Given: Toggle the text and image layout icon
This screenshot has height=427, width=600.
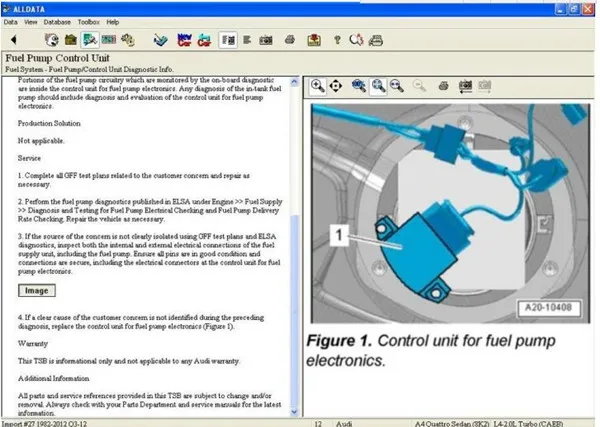Looking at the screenshot, I should point(228,40).
